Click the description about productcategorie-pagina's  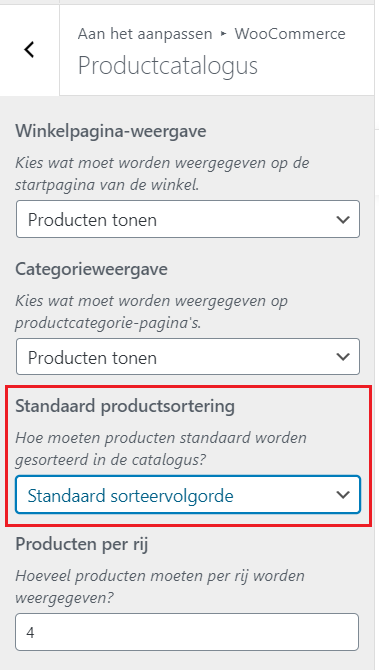[x=152, y=311]
